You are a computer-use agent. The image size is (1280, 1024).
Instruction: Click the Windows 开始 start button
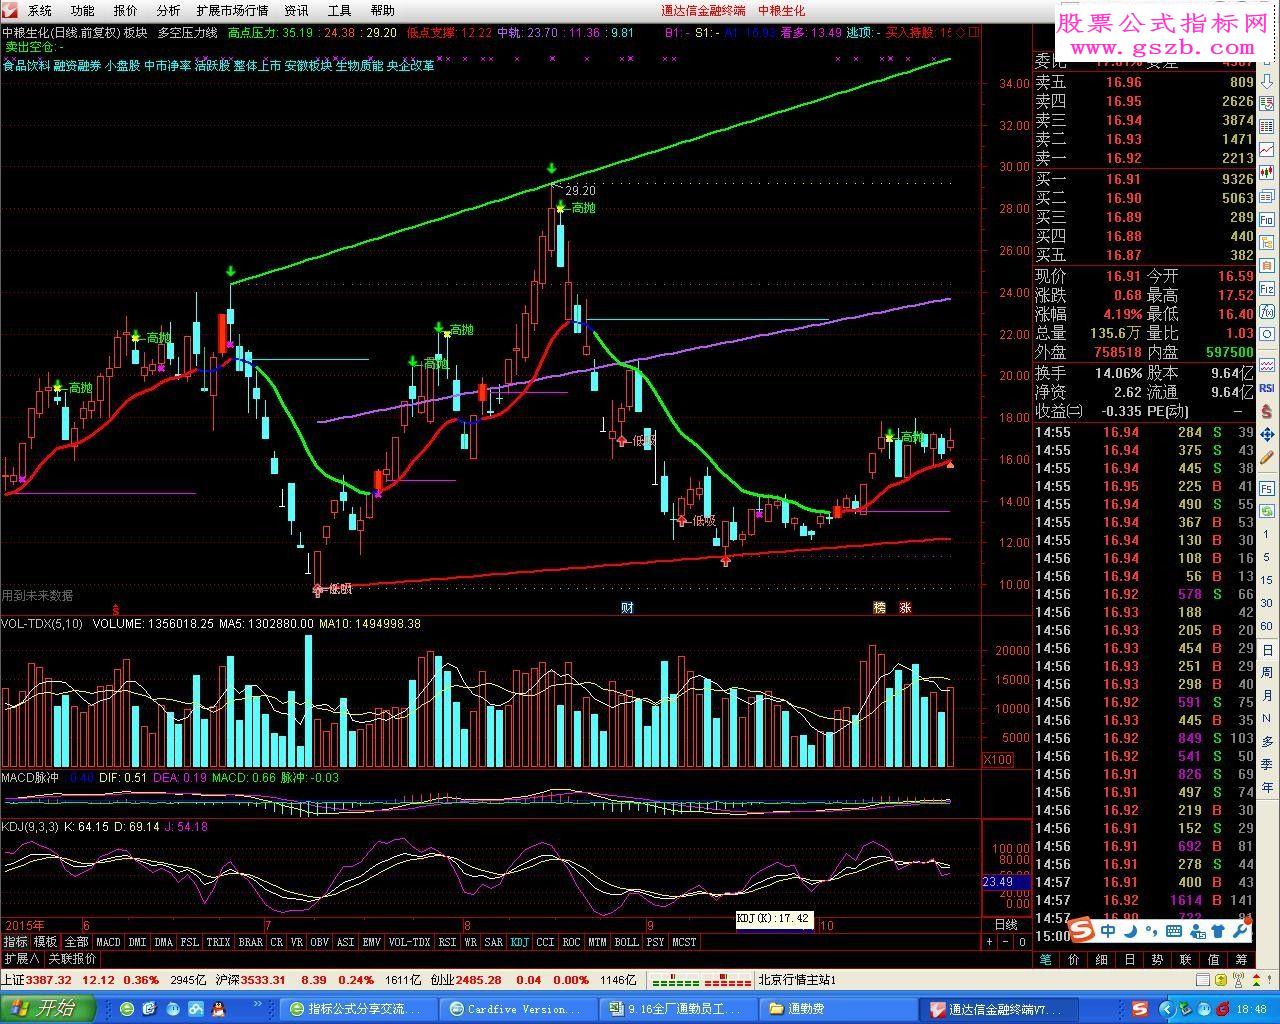click(47, 1008)
